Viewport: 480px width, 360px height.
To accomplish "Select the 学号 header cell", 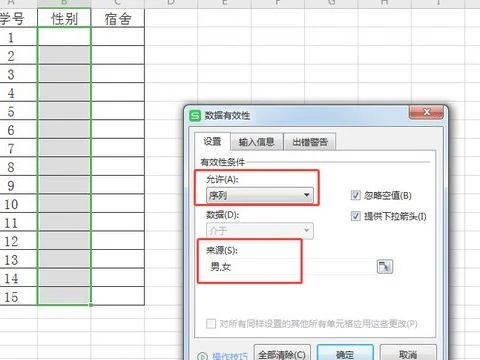I will point(18,18).
